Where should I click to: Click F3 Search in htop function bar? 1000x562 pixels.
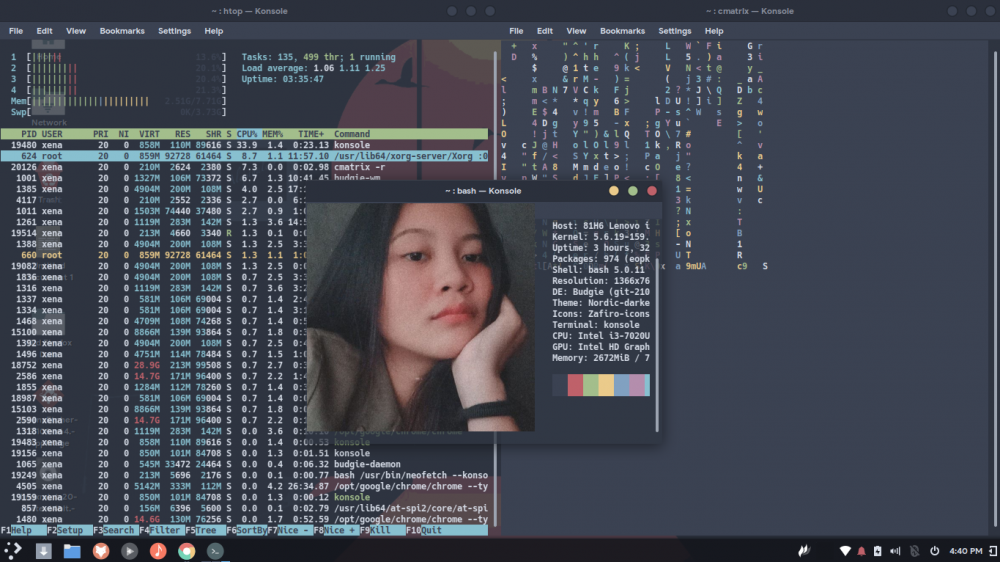(115, 530)
